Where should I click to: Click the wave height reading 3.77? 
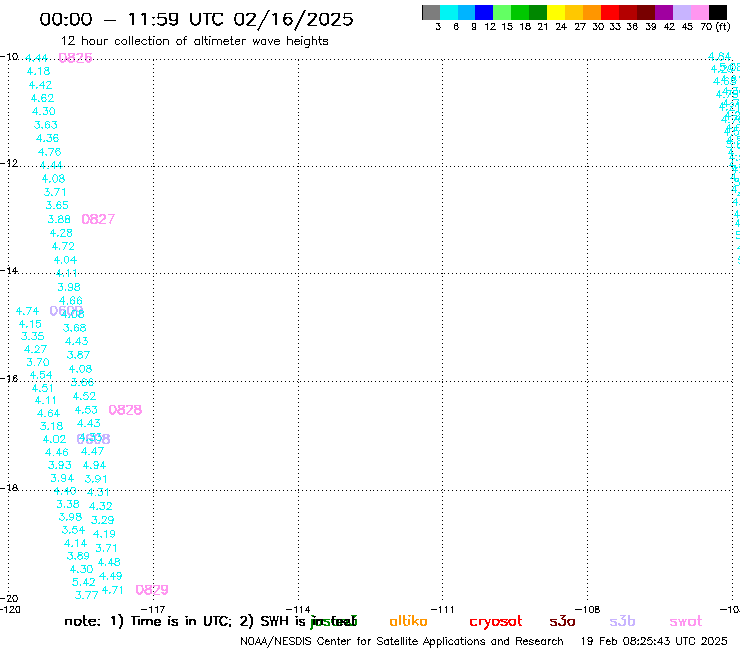[x=86, y=595]
